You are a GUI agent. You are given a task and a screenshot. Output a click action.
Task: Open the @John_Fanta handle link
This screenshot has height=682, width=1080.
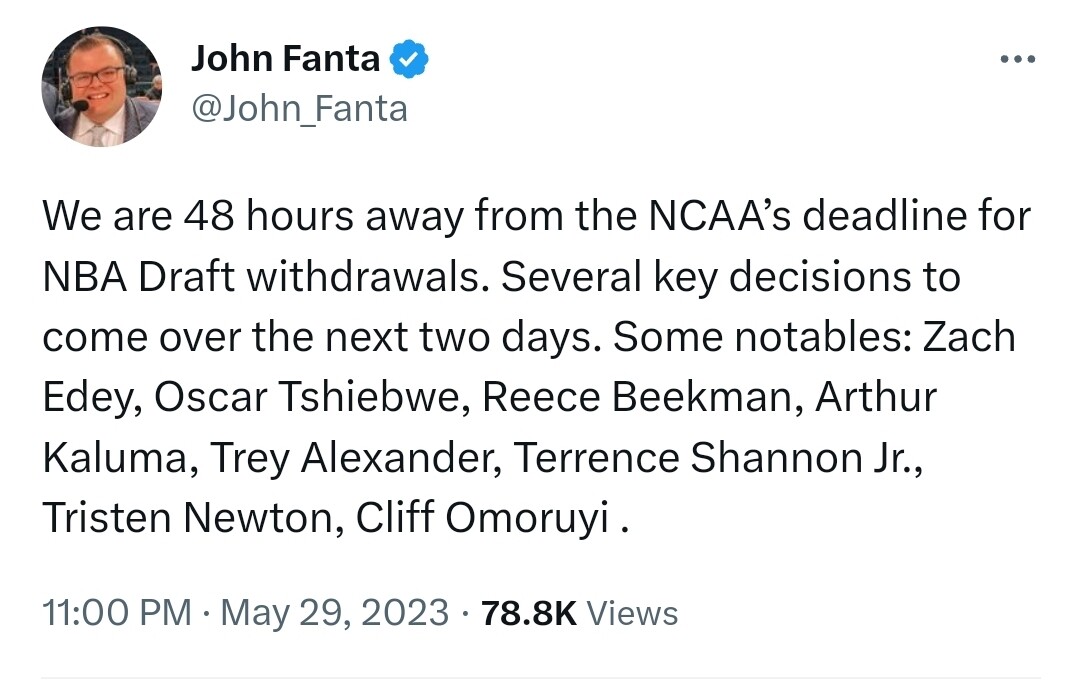pyautogui.click(x=299, y=108)
